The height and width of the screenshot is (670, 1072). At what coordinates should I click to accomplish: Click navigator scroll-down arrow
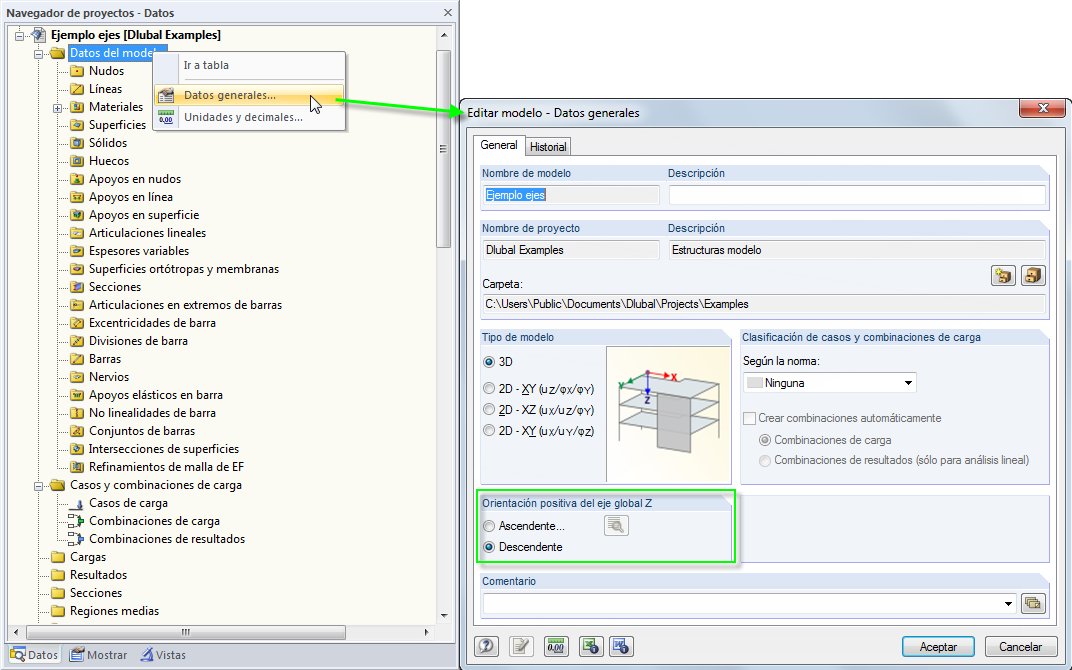tap(444, 615)
